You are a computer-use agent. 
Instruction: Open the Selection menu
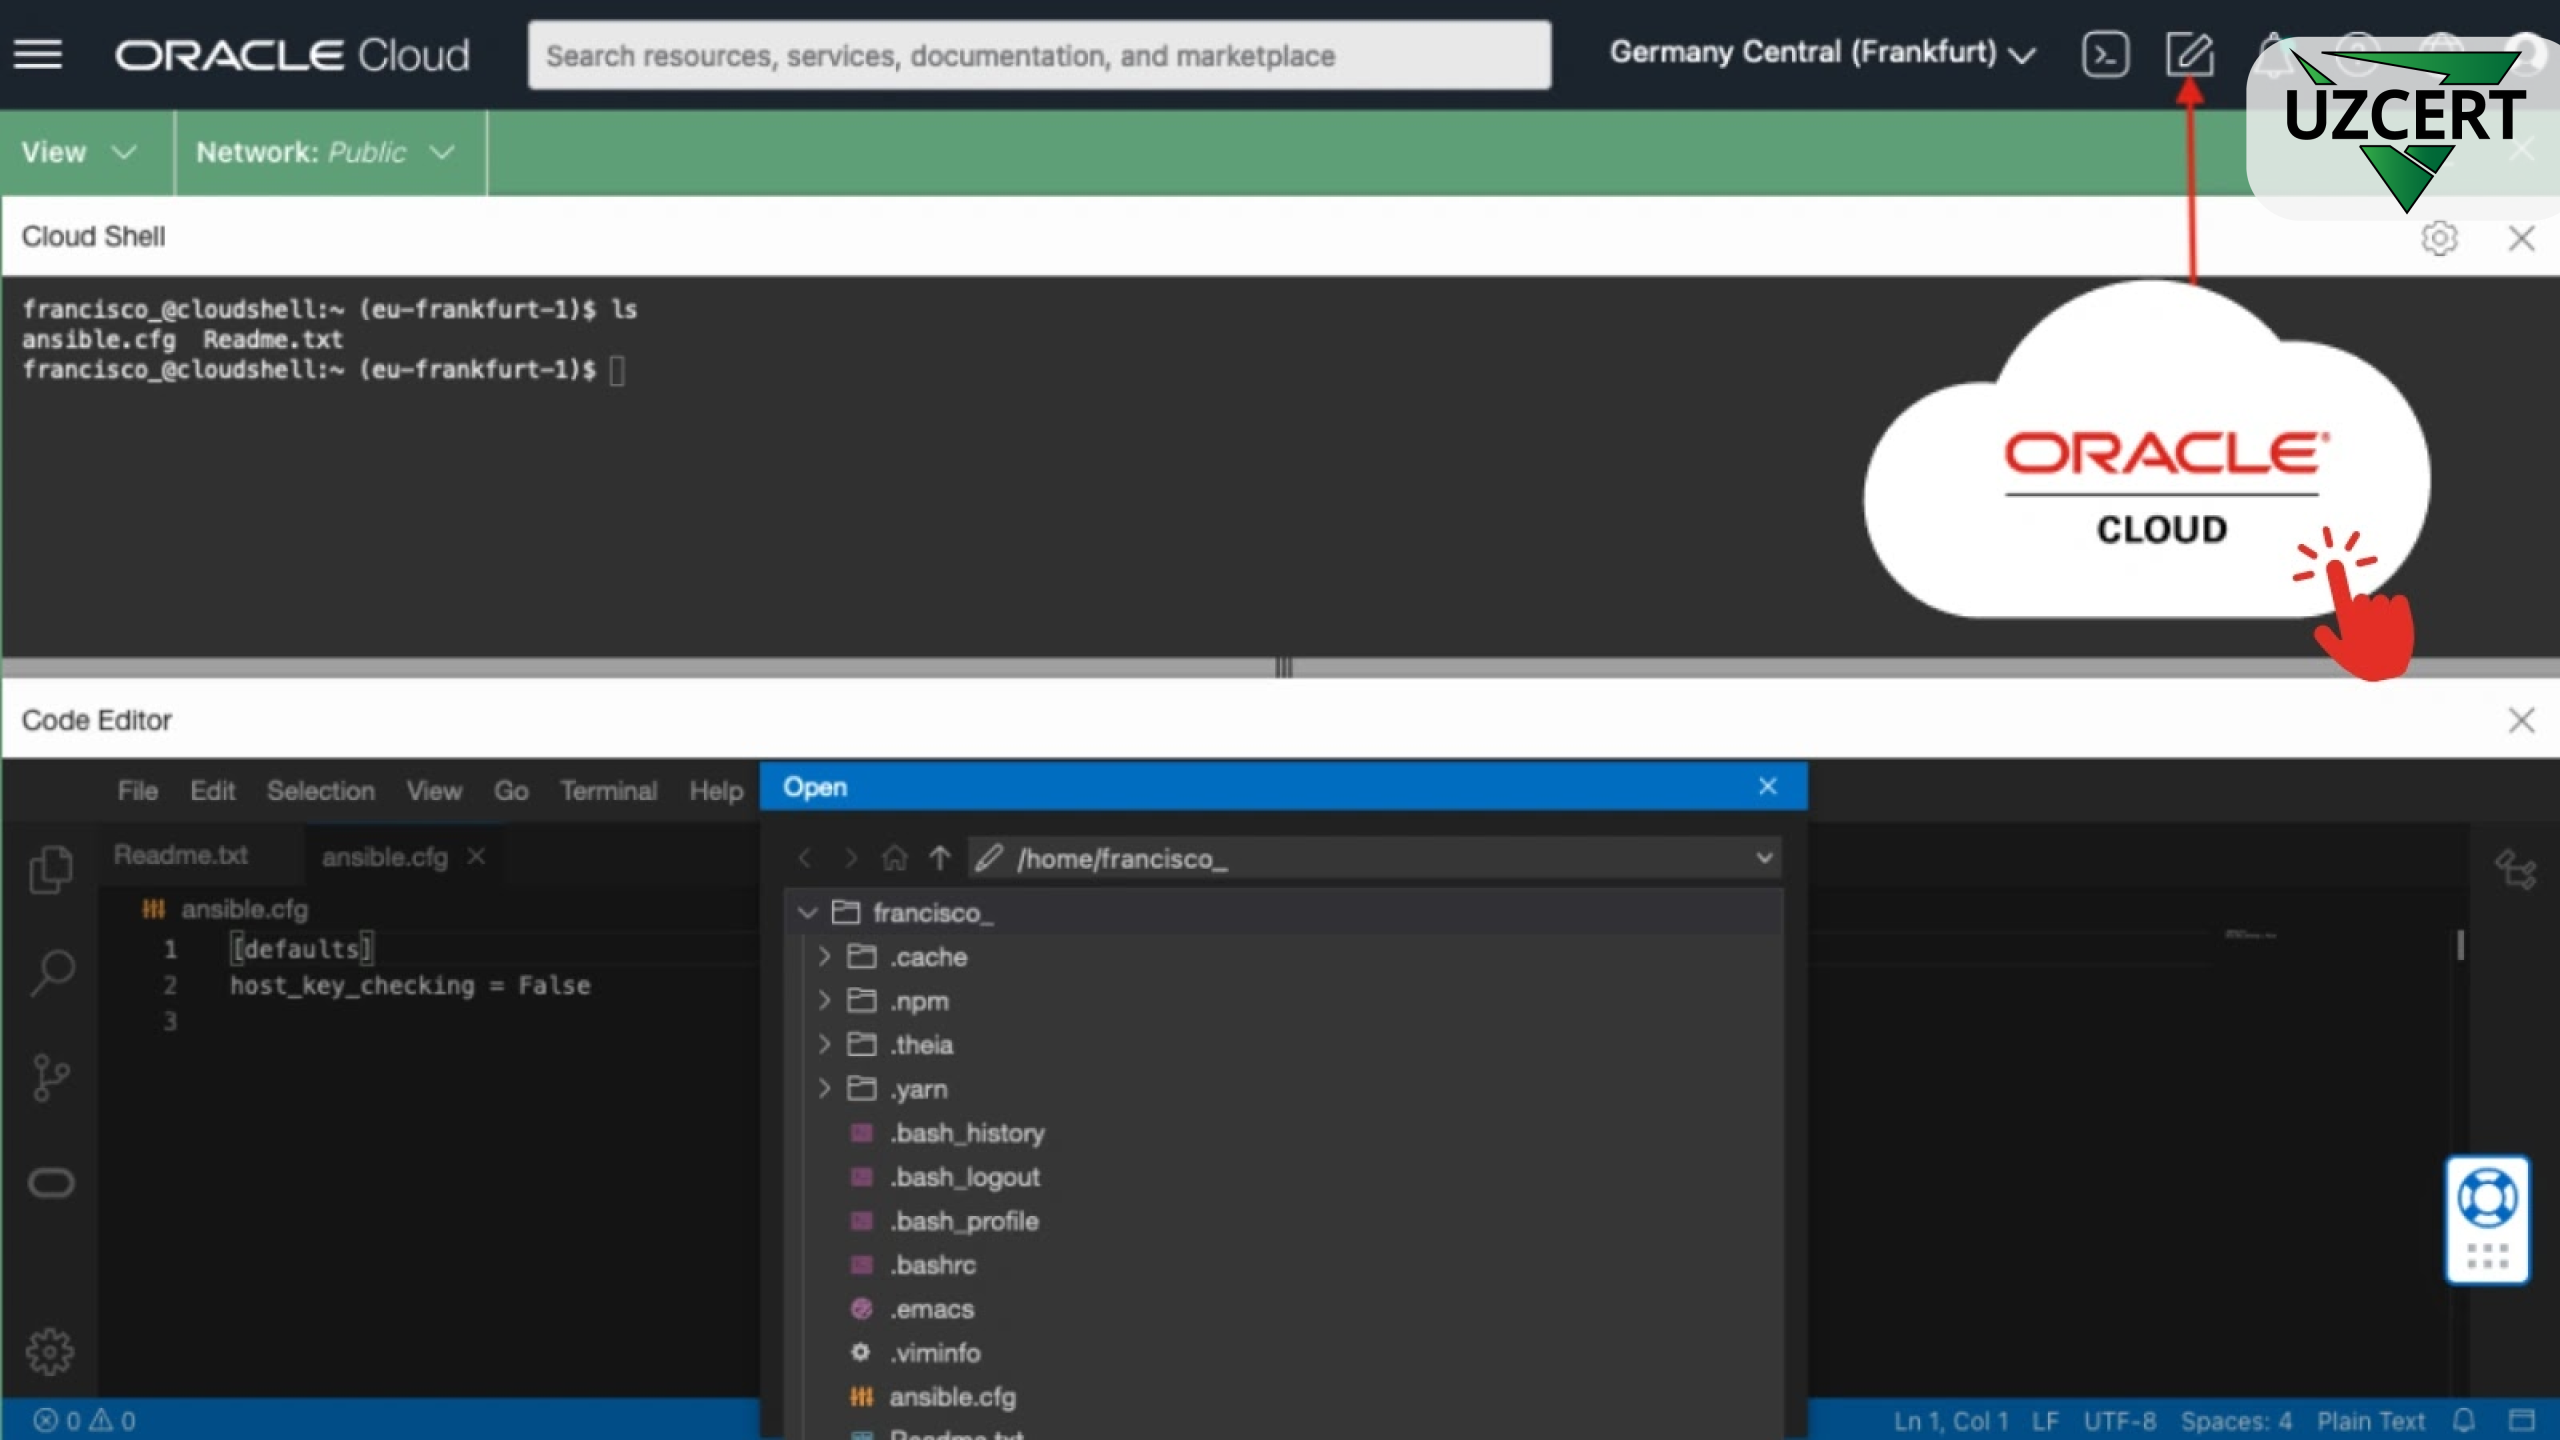point(321,790)
